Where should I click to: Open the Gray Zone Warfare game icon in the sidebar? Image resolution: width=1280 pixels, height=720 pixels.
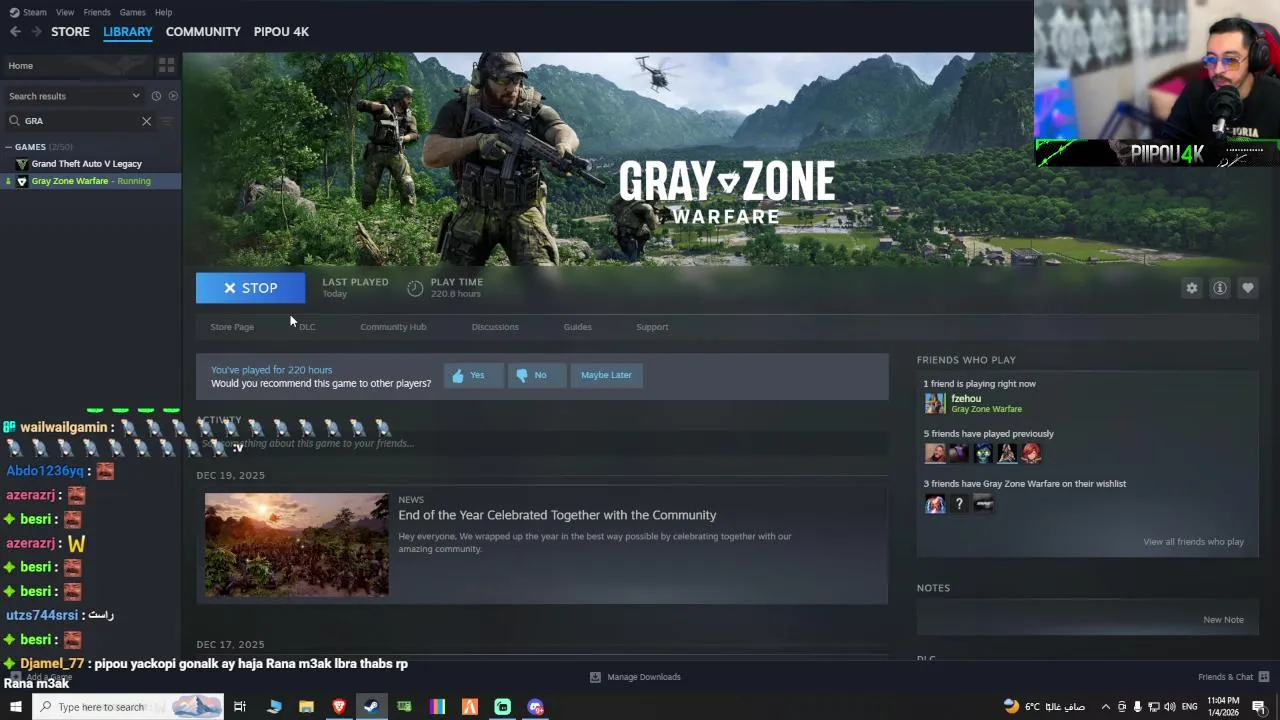22,181
